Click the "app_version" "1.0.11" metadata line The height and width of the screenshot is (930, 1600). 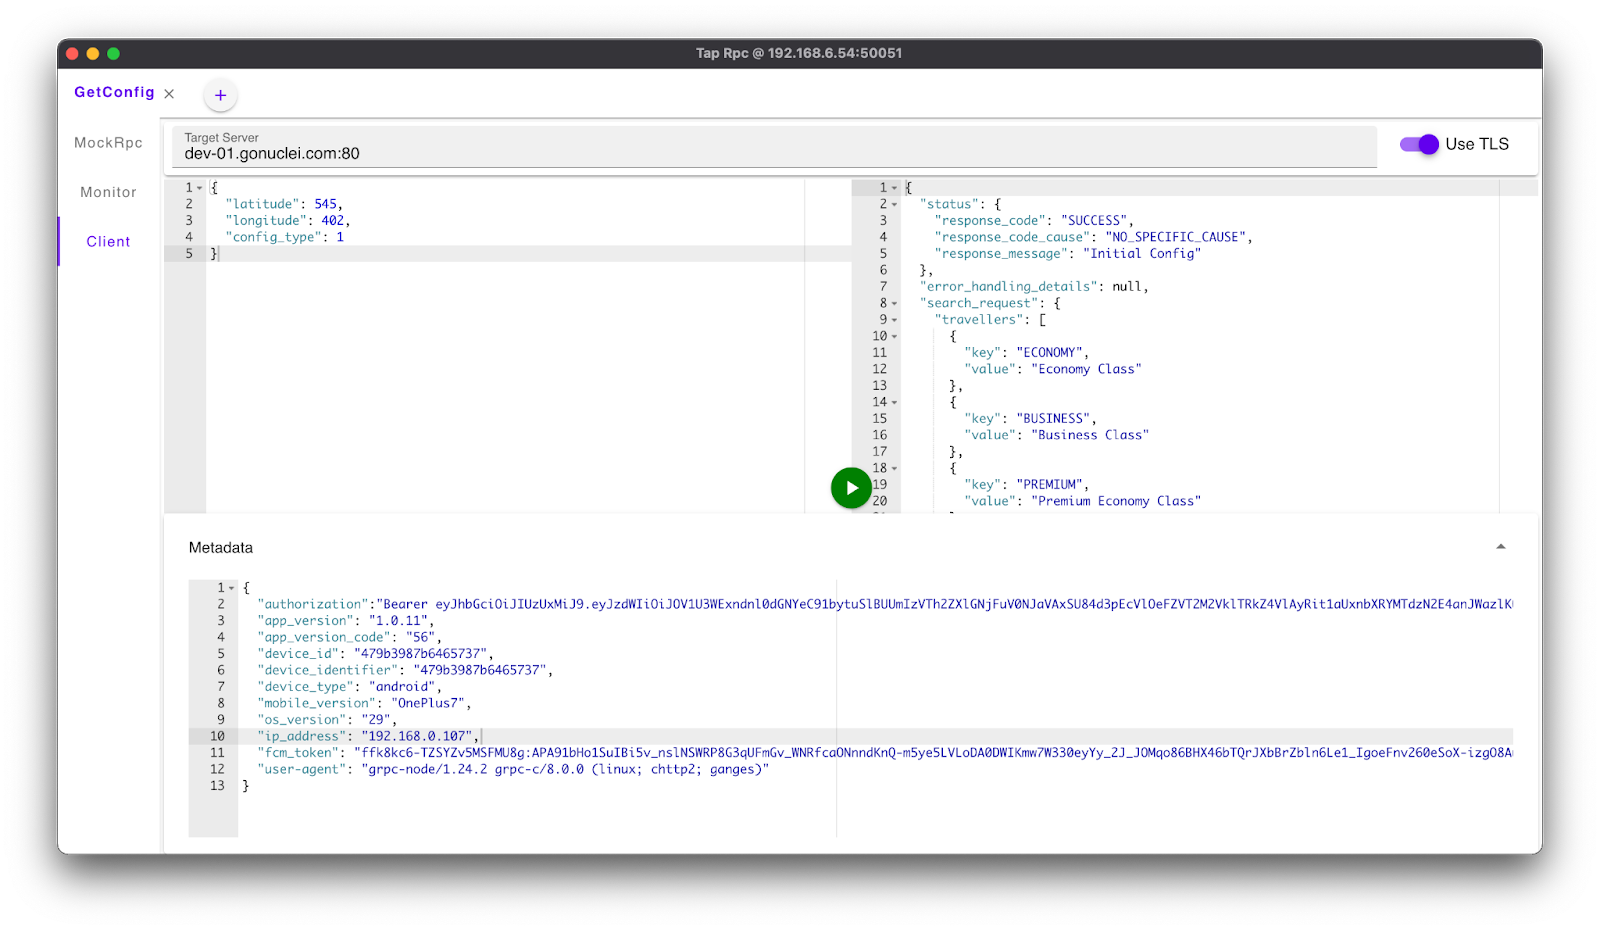tap(346, 621)
